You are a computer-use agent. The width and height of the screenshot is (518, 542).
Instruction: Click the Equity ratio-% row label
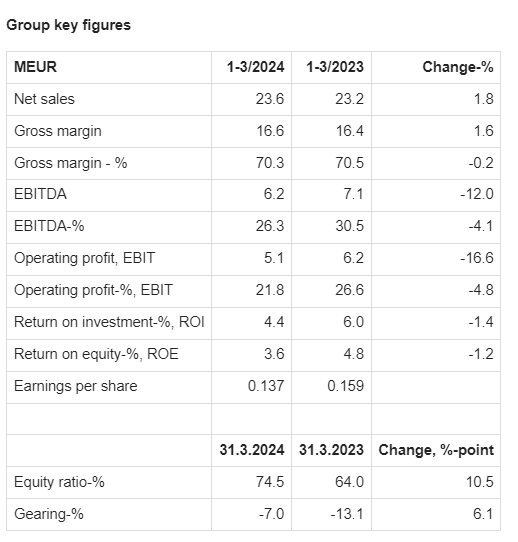pos(59,482)
